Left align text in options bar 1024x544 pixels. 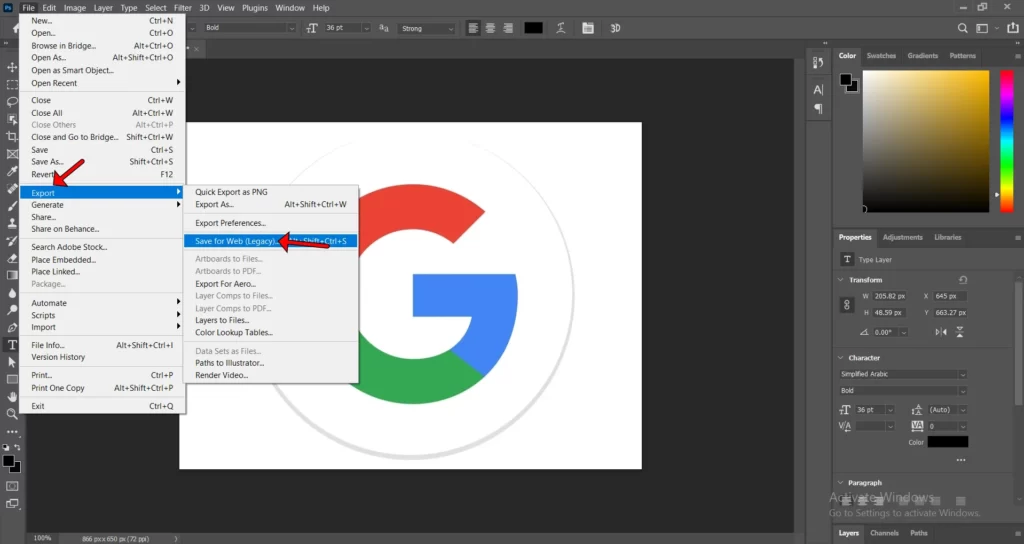click(473, 28)
